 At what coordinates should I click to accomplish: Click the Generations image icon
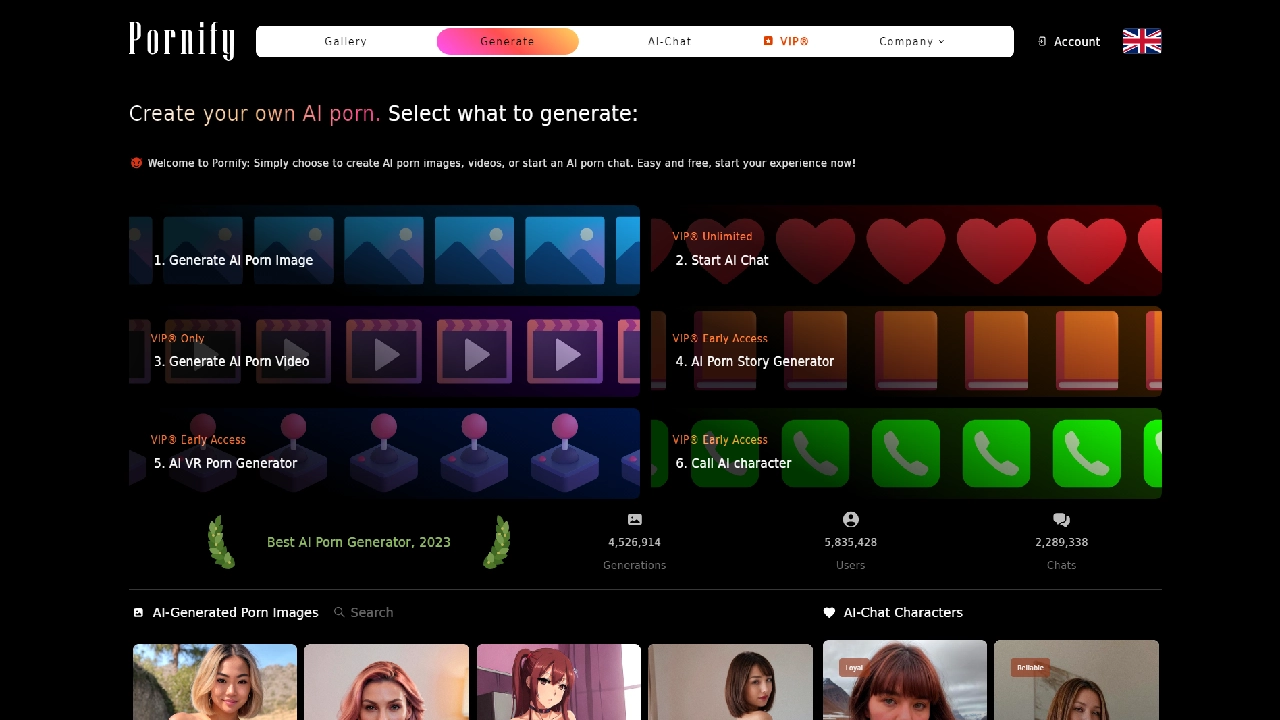coord(634,520)
